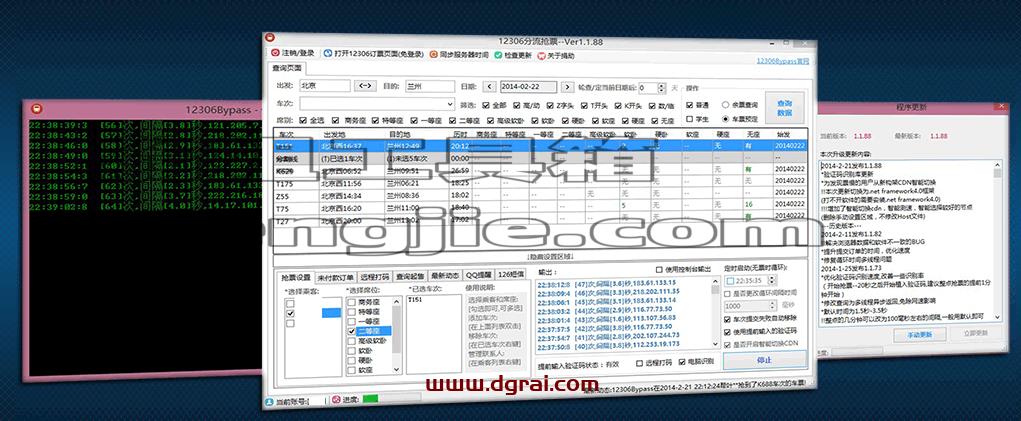
Task: Toggle the 高/动 filter checkbox
Action: tap(516, 105)
